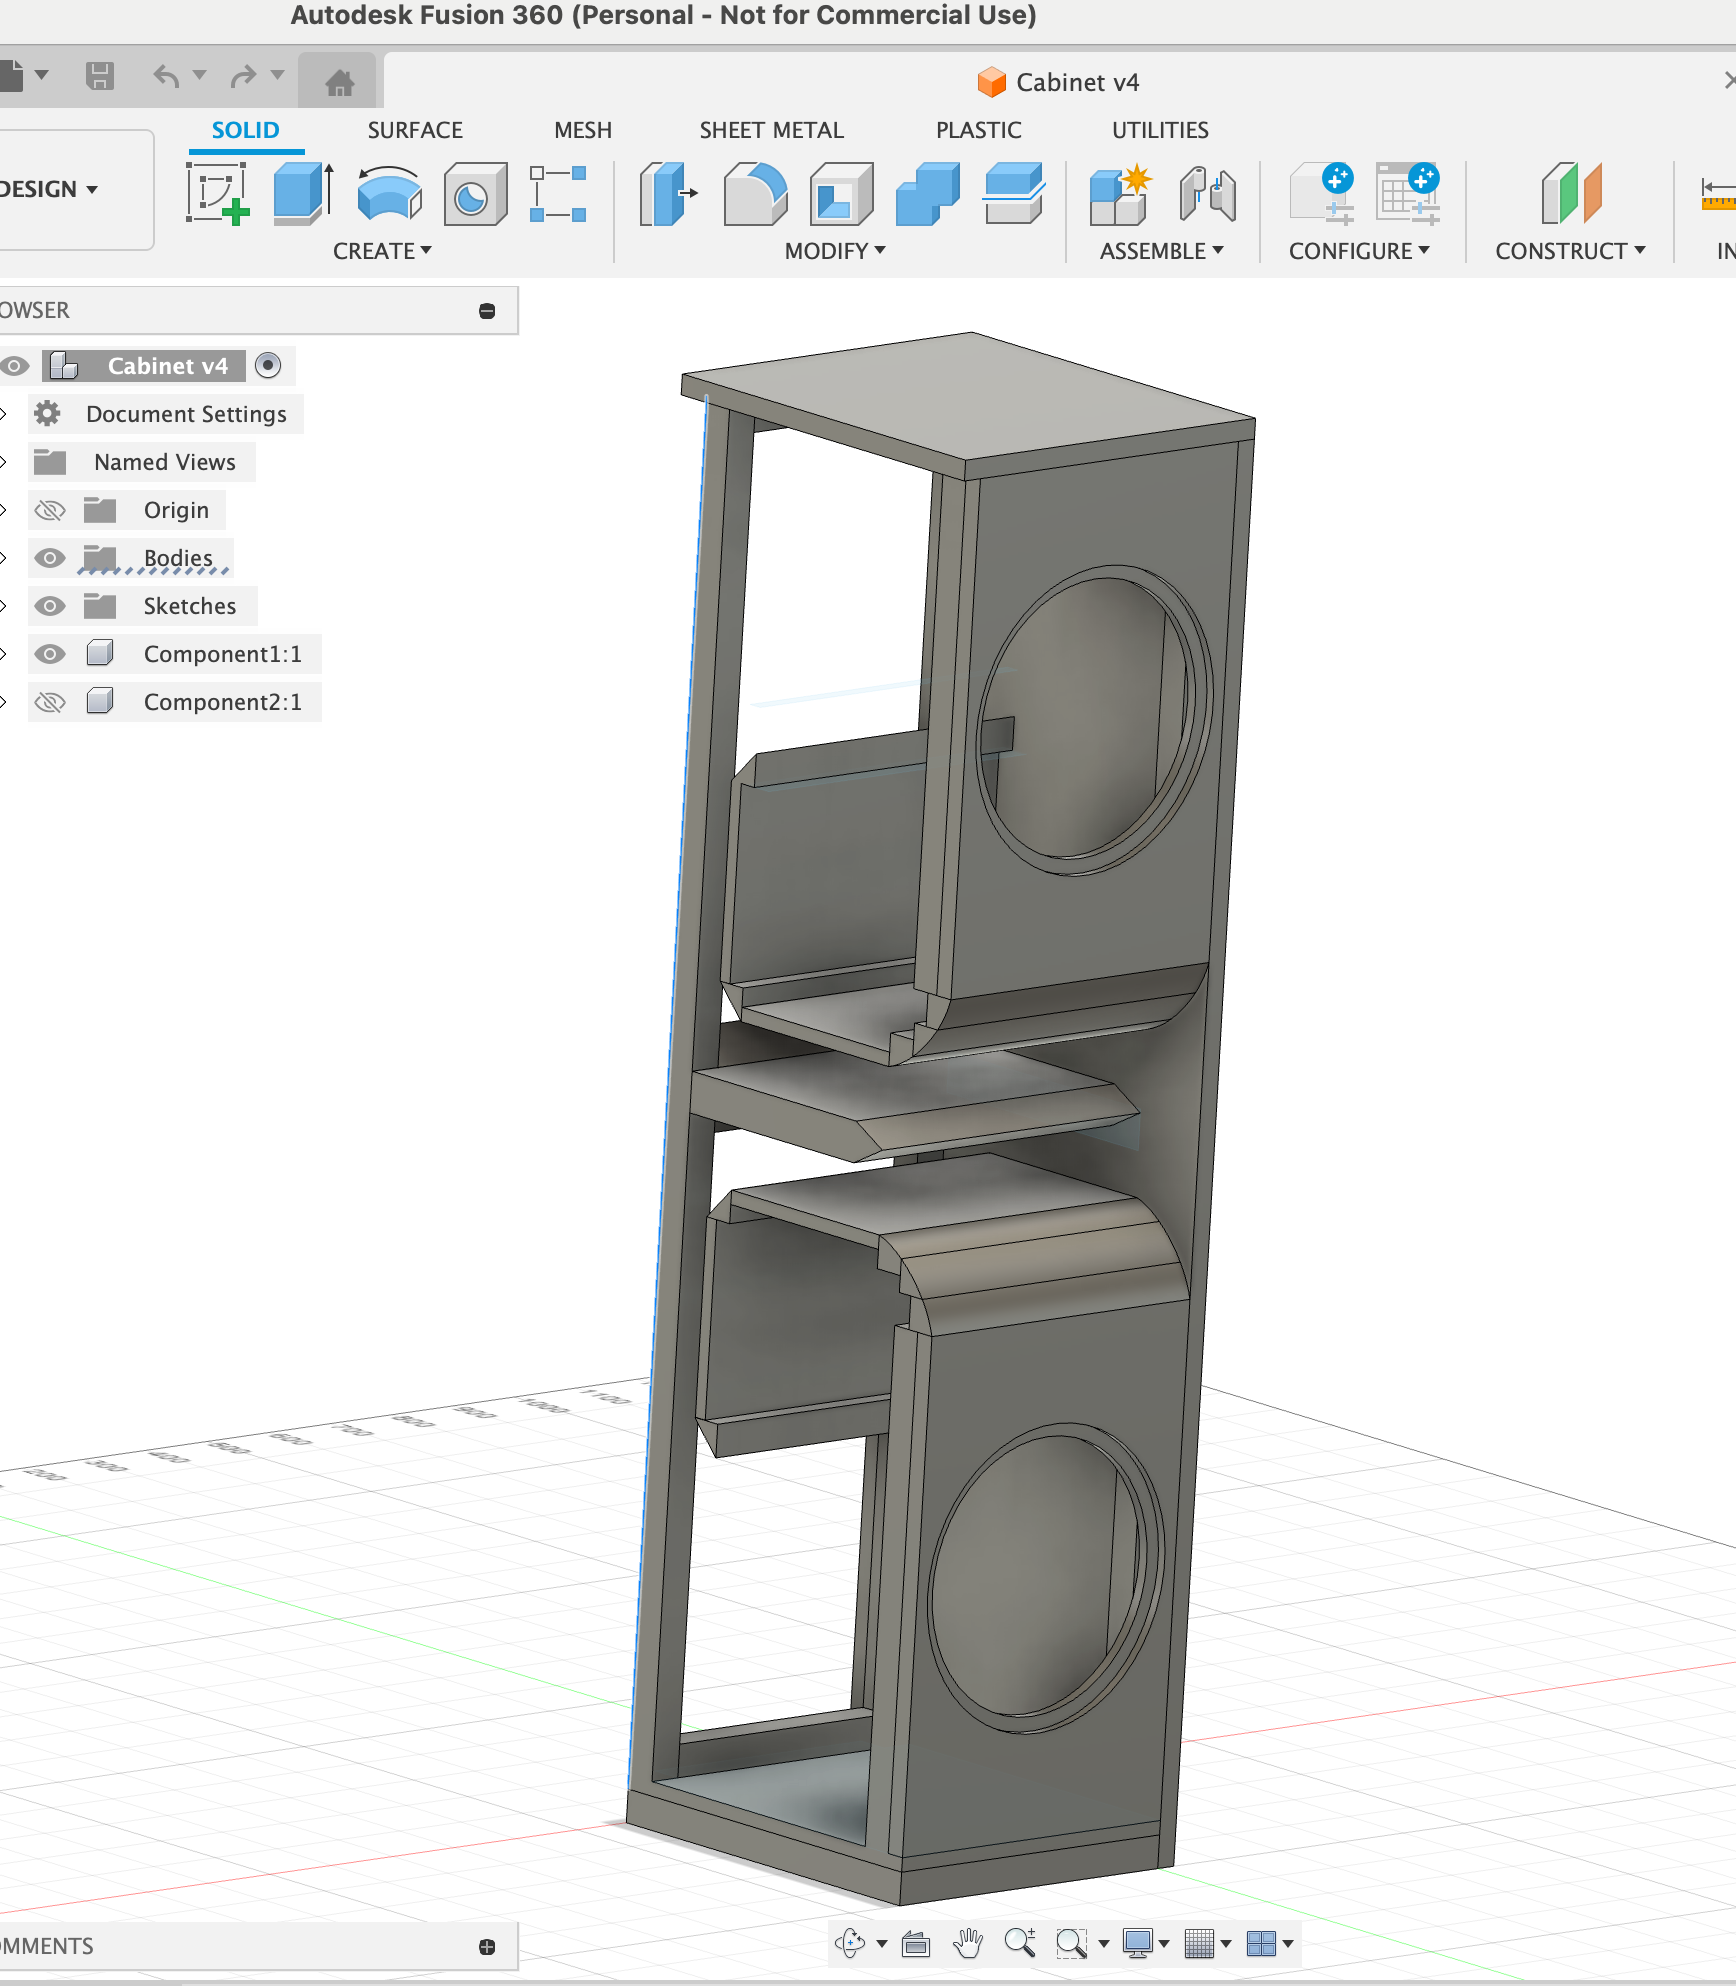Screen dimensions: 1736x1986
Task: Open the Orbit navigation tool
Action: pyautogui.click(x=851, y=1943)
